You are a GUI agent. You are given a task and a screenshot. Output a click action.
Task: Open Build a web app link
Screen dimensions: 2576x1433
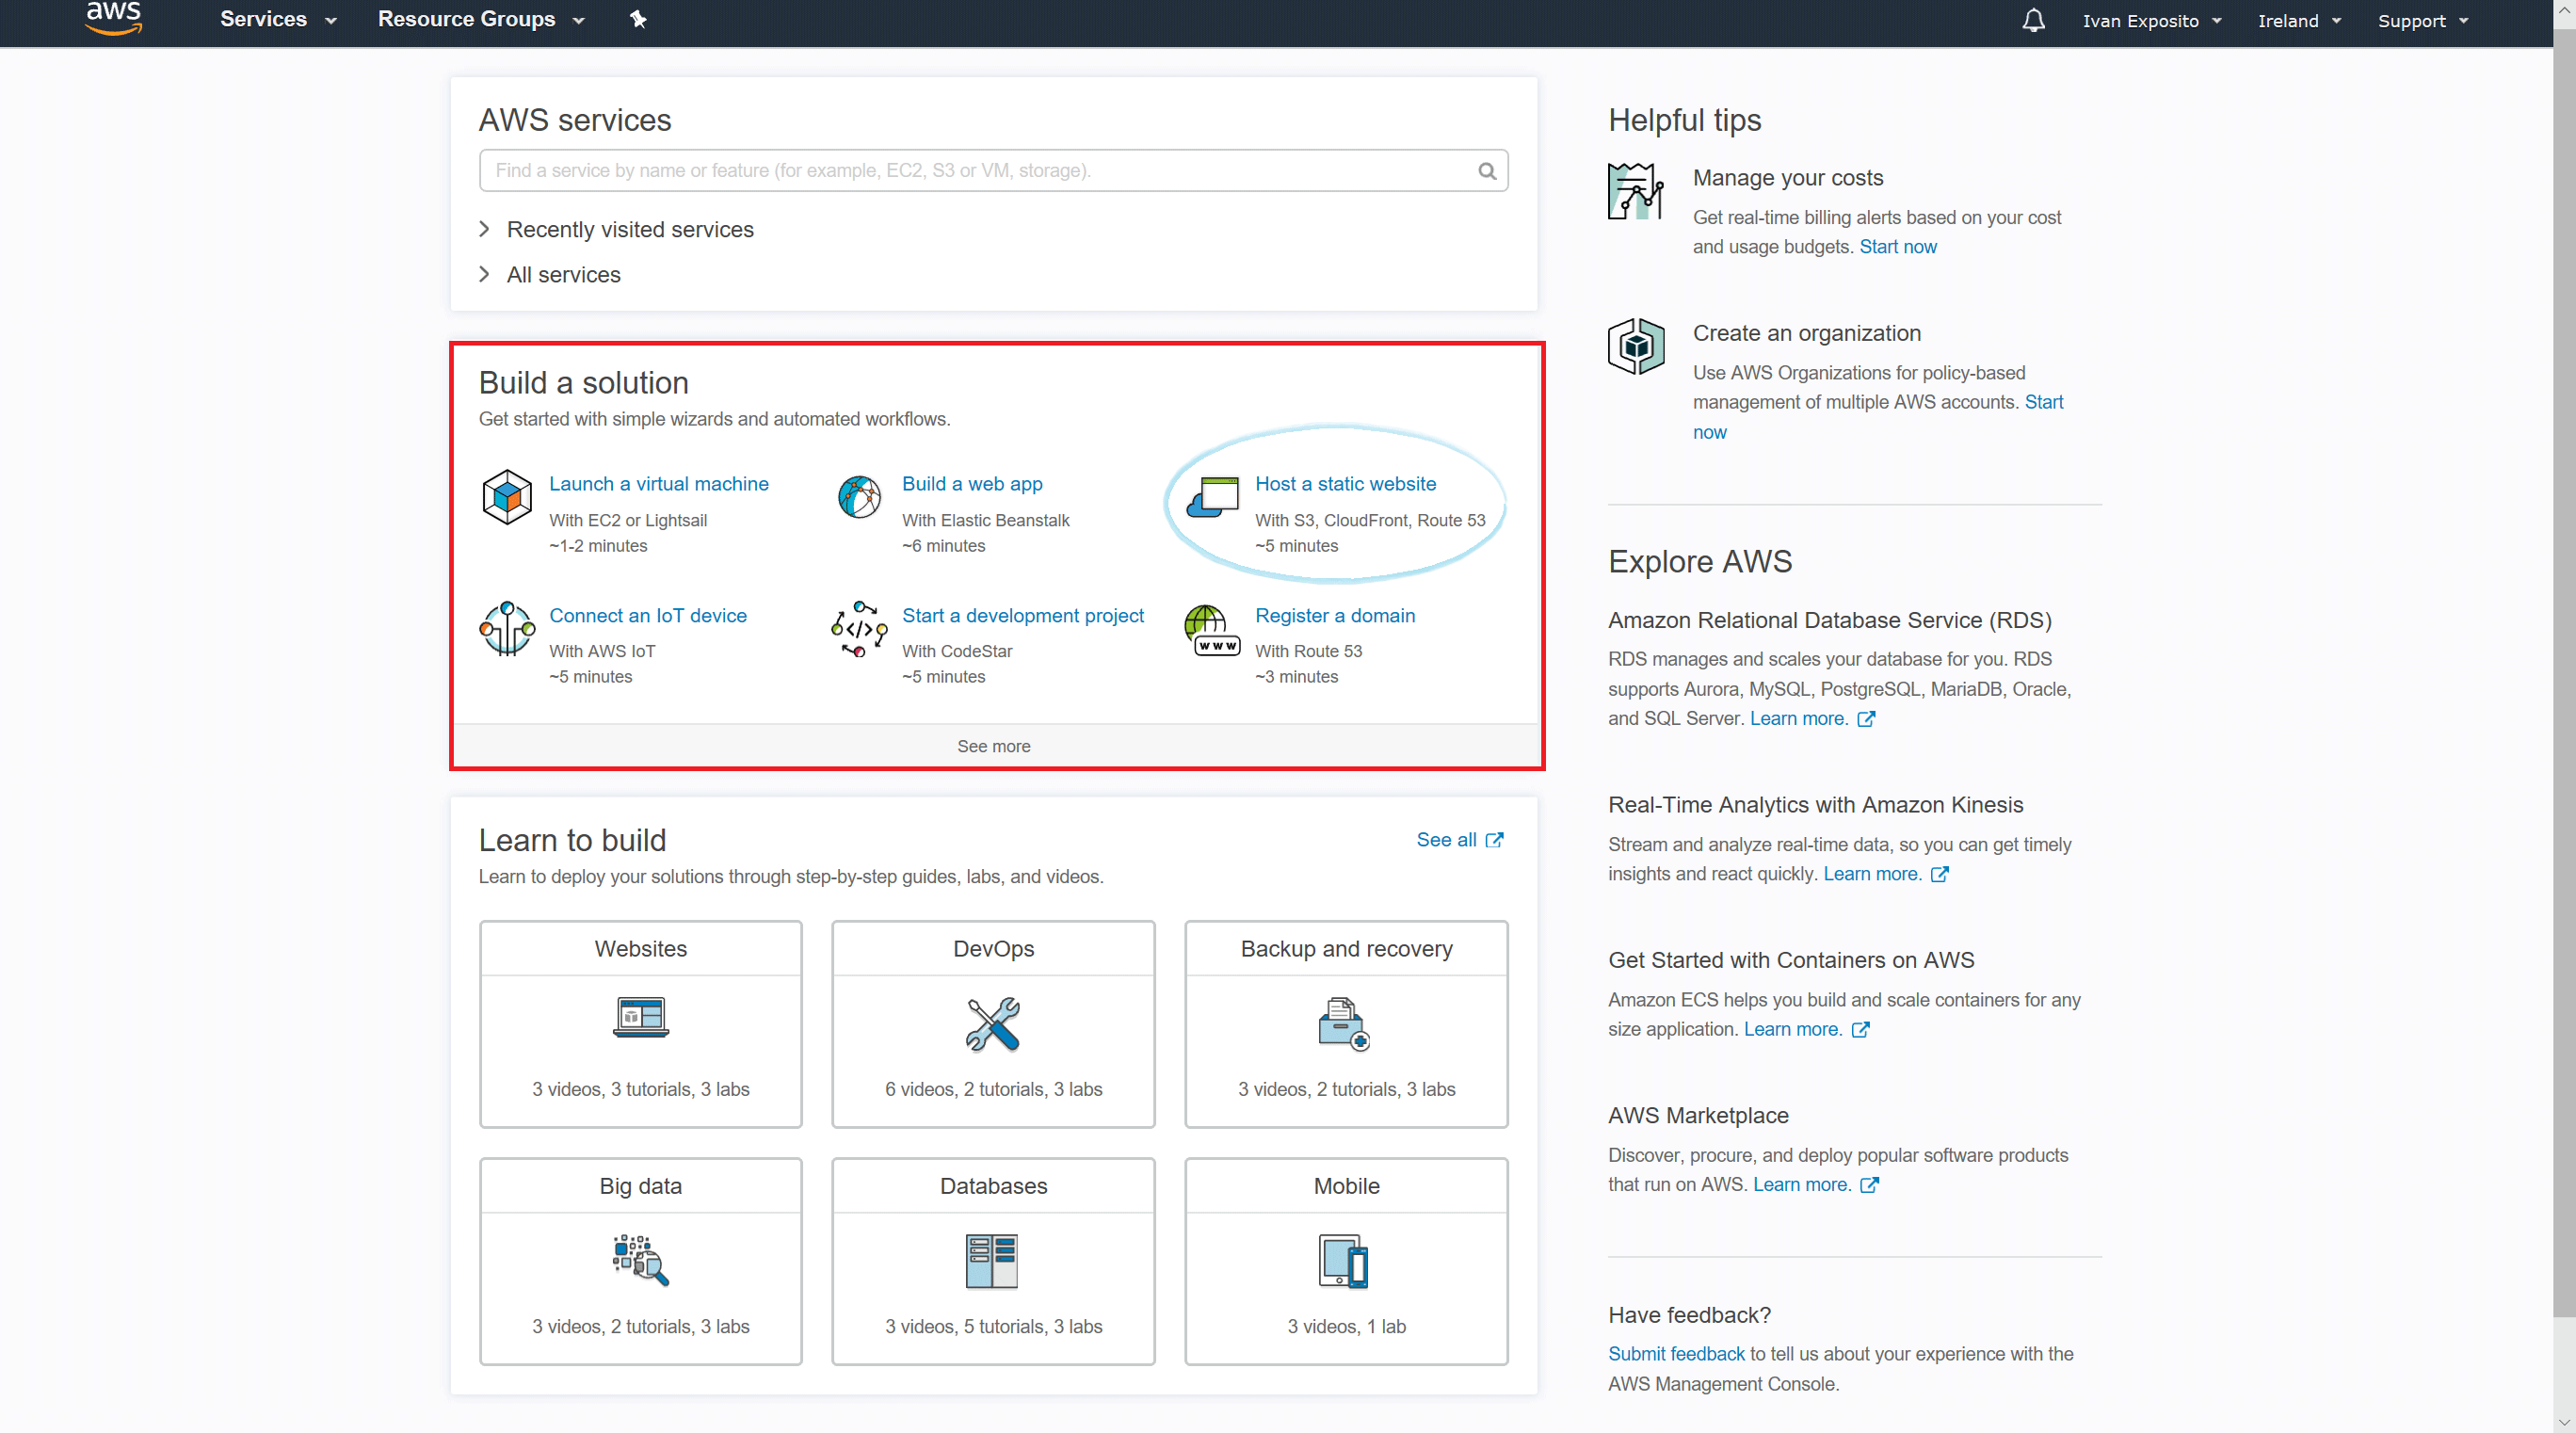(972, 484)
